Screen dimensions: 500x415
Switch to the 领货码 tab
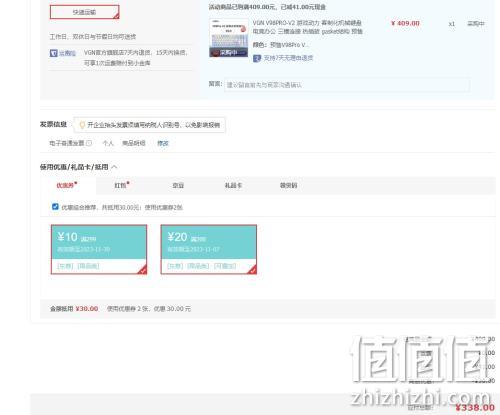289,185
